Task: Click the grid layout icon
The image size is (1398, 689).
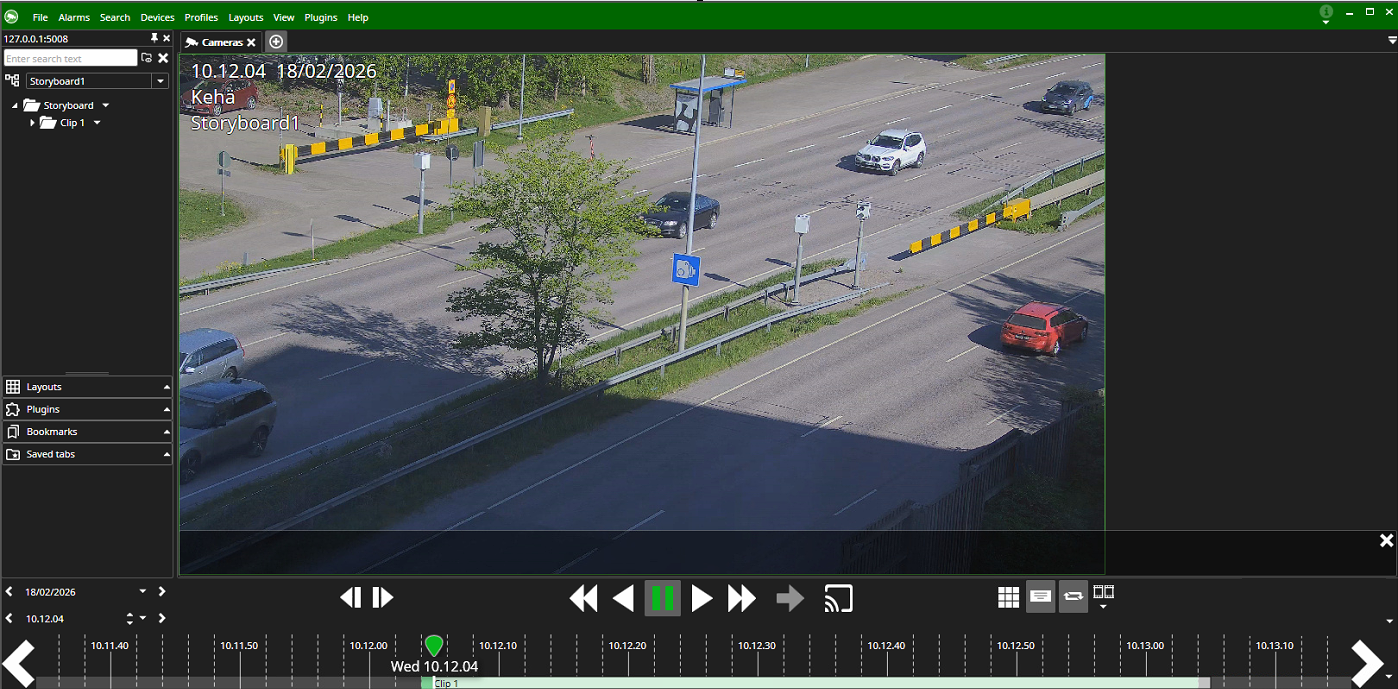Action: pyautogui.click(x=1008, y=597)
